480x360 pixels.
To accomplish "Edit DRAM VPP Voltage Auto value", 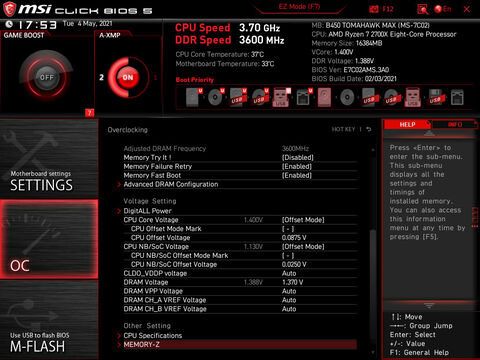I will pos(289,291).
